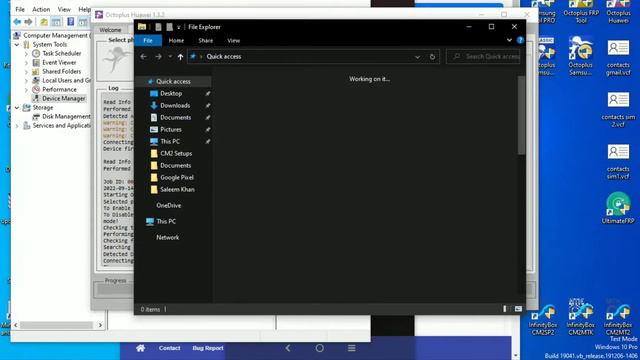Screen dimensions: 640x360
Task: Open Octoplus Huawei desktop shortcut
Action: click(618, 11)
